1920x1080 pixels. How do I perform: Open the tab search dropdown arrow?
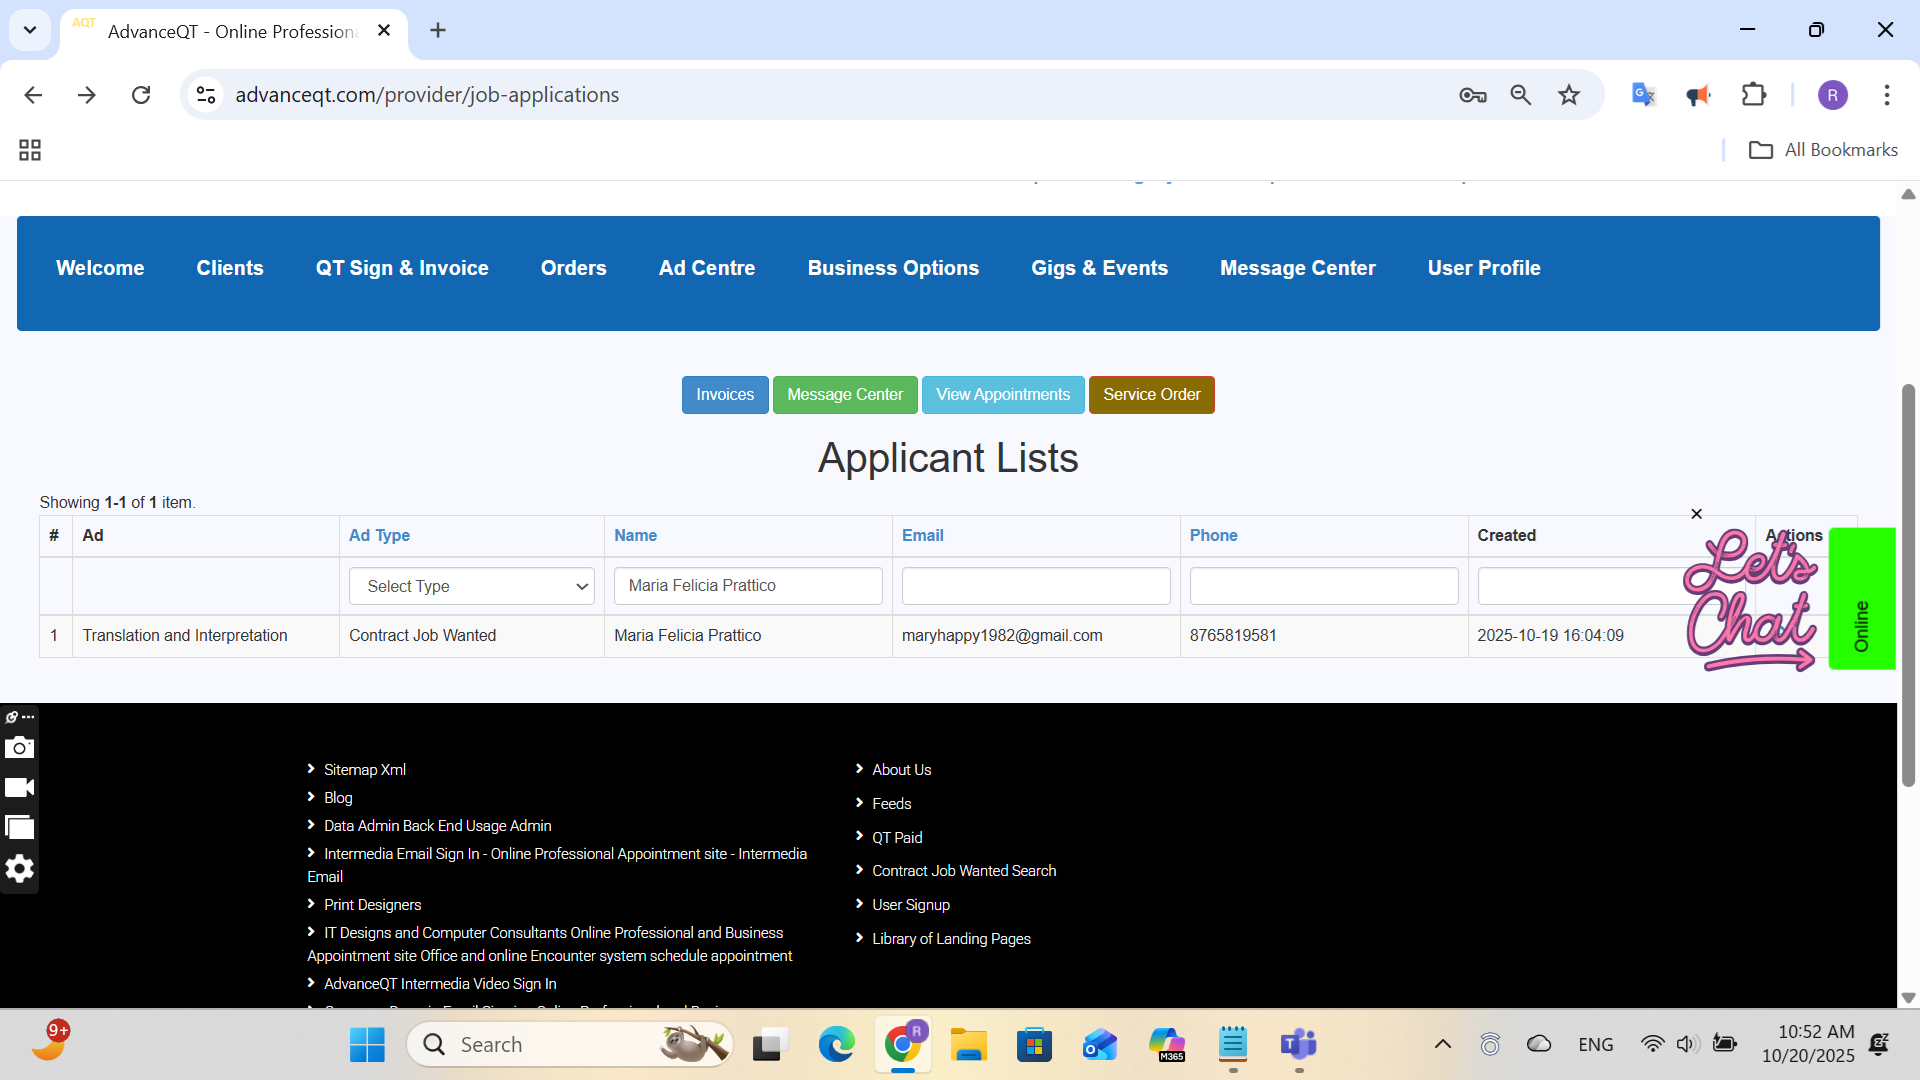(30, 30)
